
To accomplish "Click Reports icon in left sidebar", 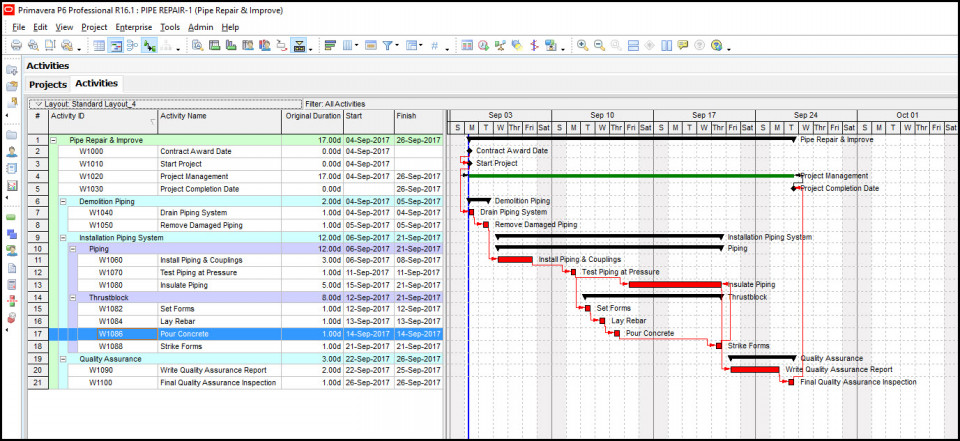I will (12, 168).
